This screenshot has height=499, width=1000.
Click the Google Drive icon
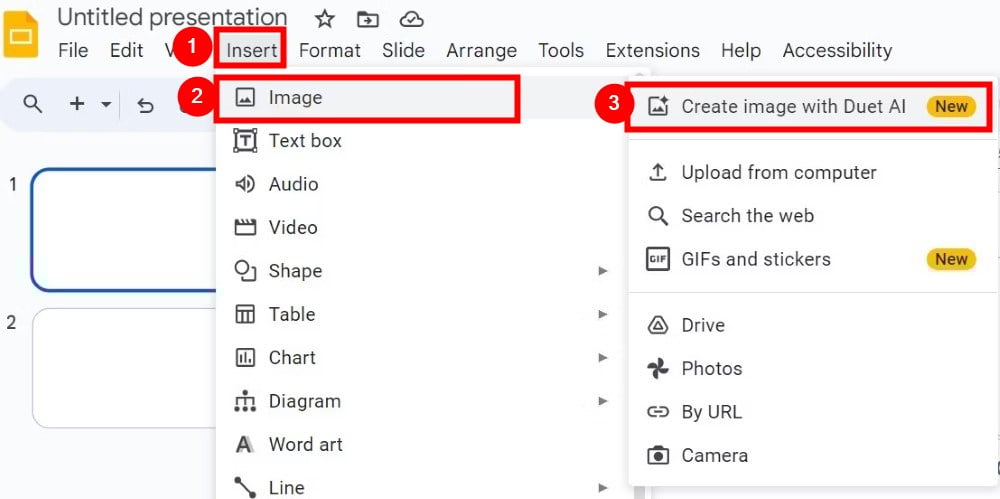(x=658, y=325)
